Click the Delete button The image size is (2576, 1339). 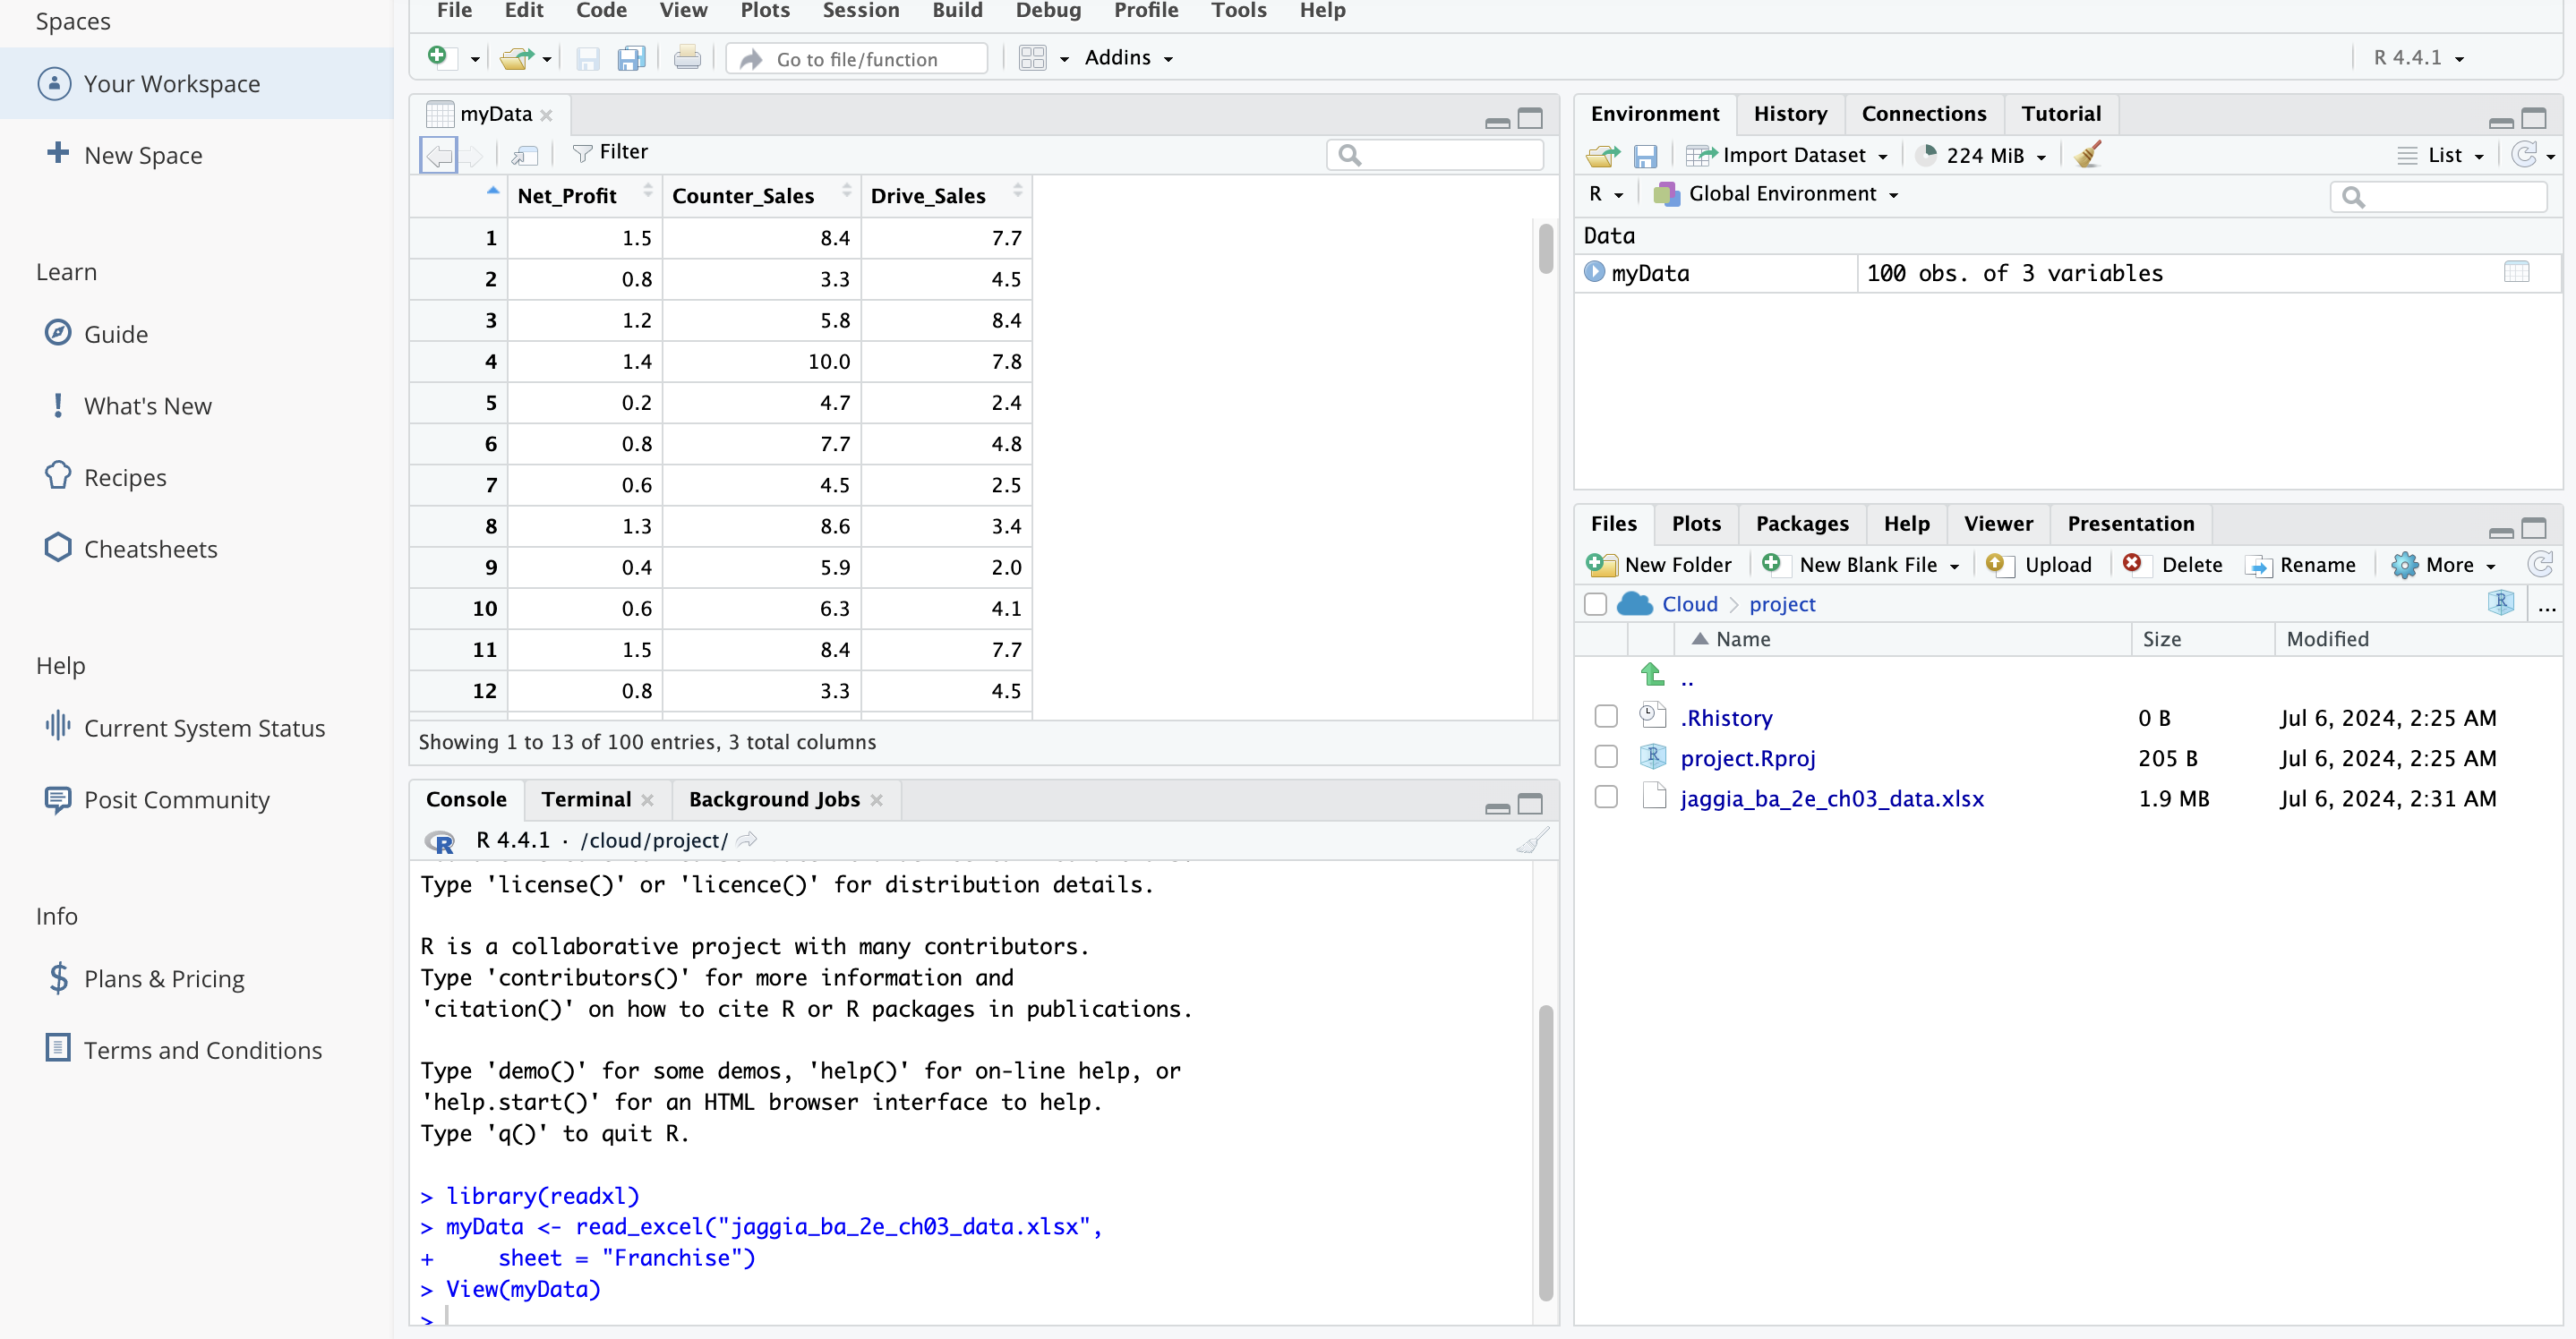(2172, 564)
